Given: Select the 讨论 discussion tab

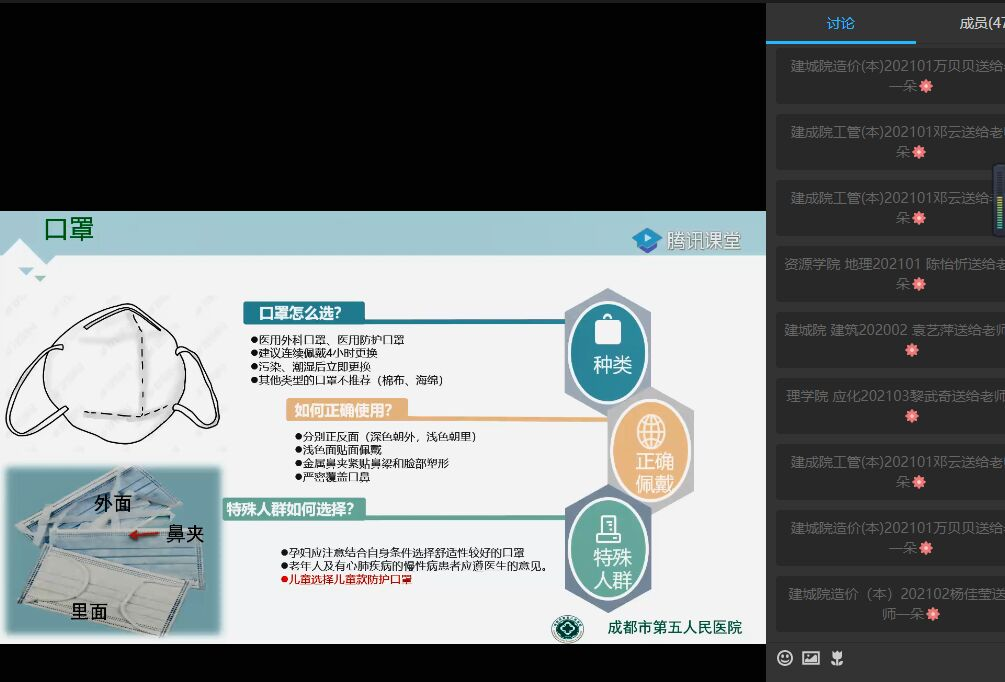Looking at the screenshot, I should coord(841,20).
